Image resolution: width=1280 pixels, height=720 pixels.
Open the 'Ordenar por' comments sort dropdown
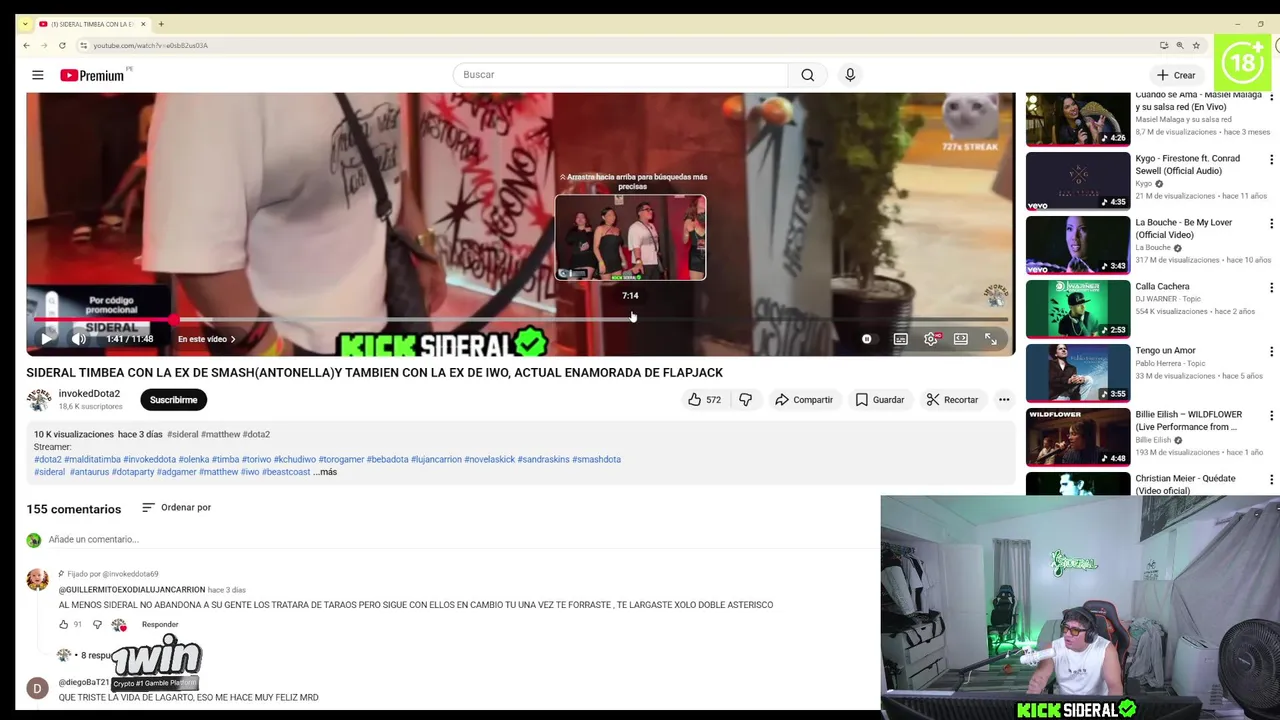click(177, 508)
